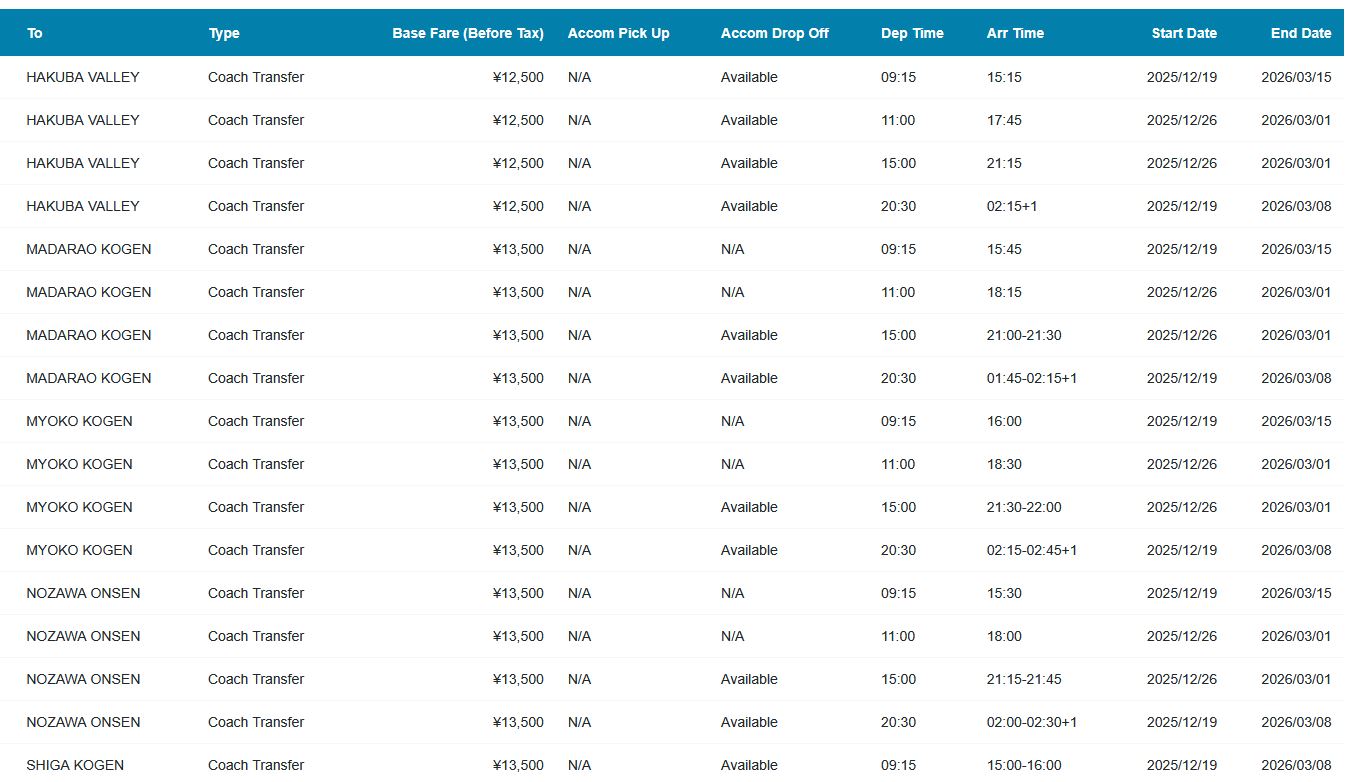The height and width of the screenshot is (782, 1346).
Task: Click arrival window 21:00-21:30
Action: [x=1024, y=335]
